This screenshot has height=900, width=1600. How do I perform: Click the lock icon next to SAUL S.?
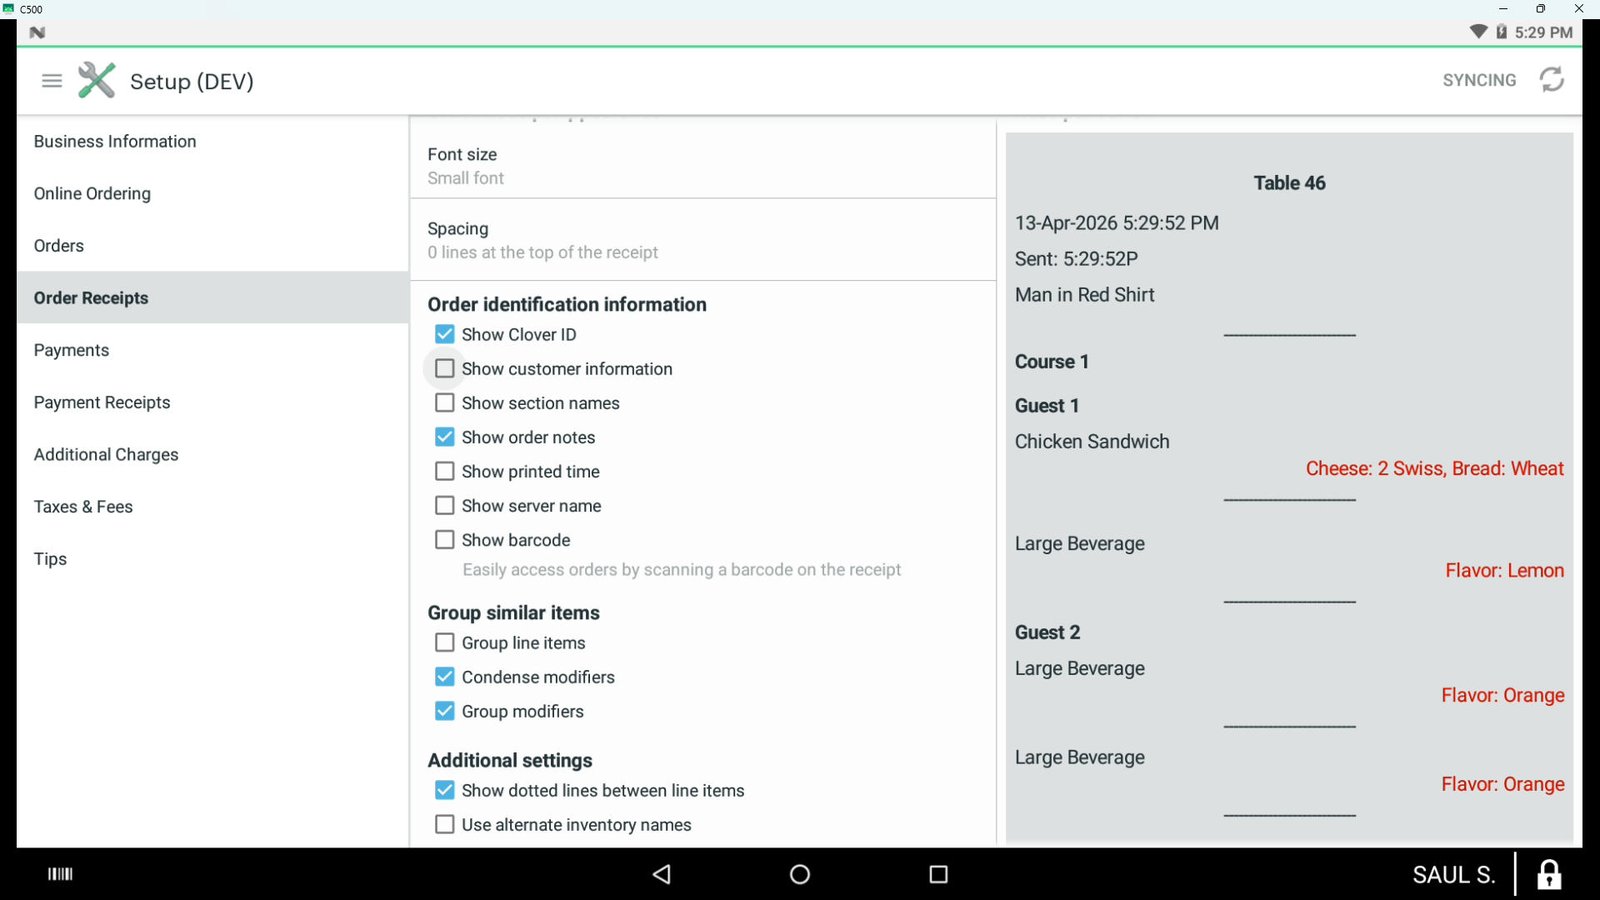(x=1549, y=874)
